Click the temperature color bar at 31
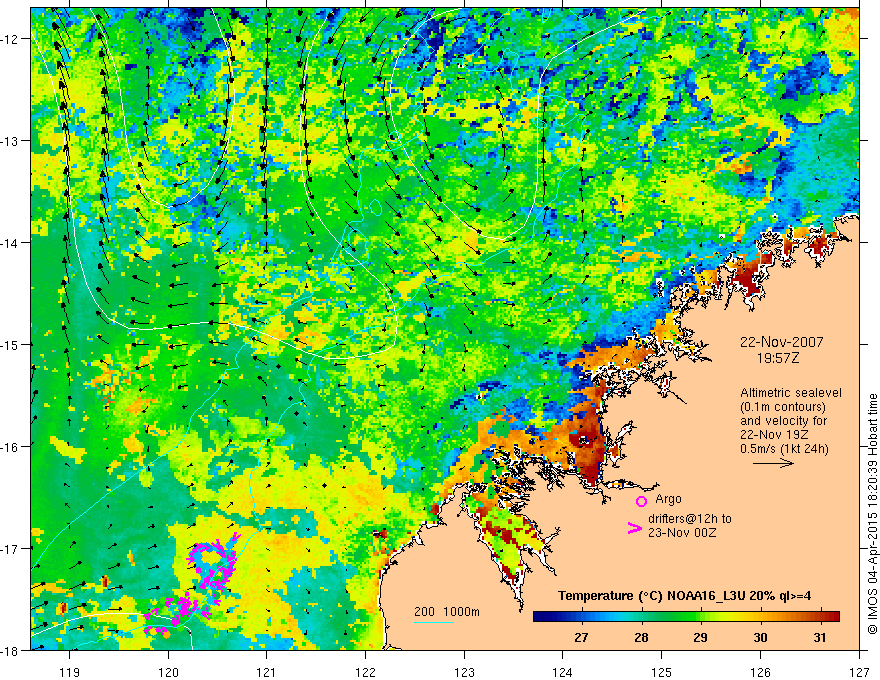 (820, 616)
